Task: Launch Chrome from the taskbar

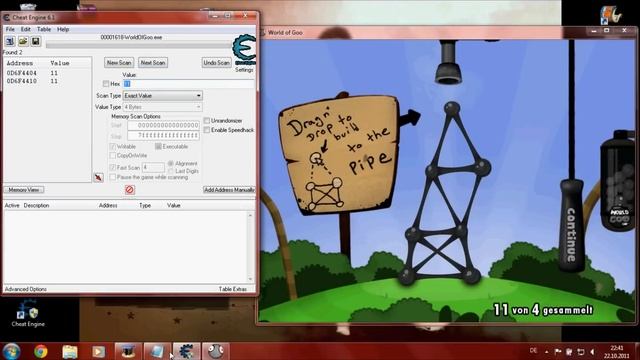Action: tap(40, 351)
